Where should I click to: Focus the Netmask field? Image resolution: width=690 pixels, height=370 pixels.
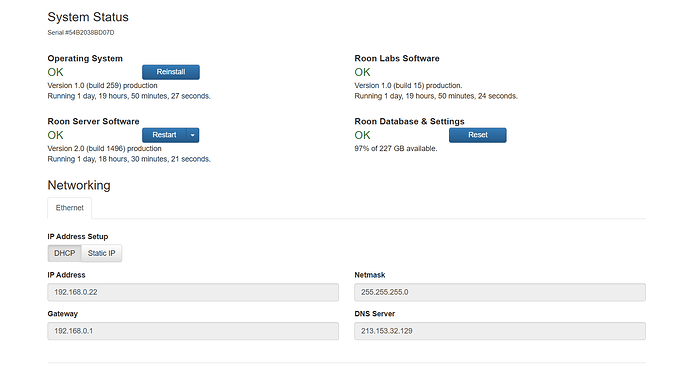point(500,292)
